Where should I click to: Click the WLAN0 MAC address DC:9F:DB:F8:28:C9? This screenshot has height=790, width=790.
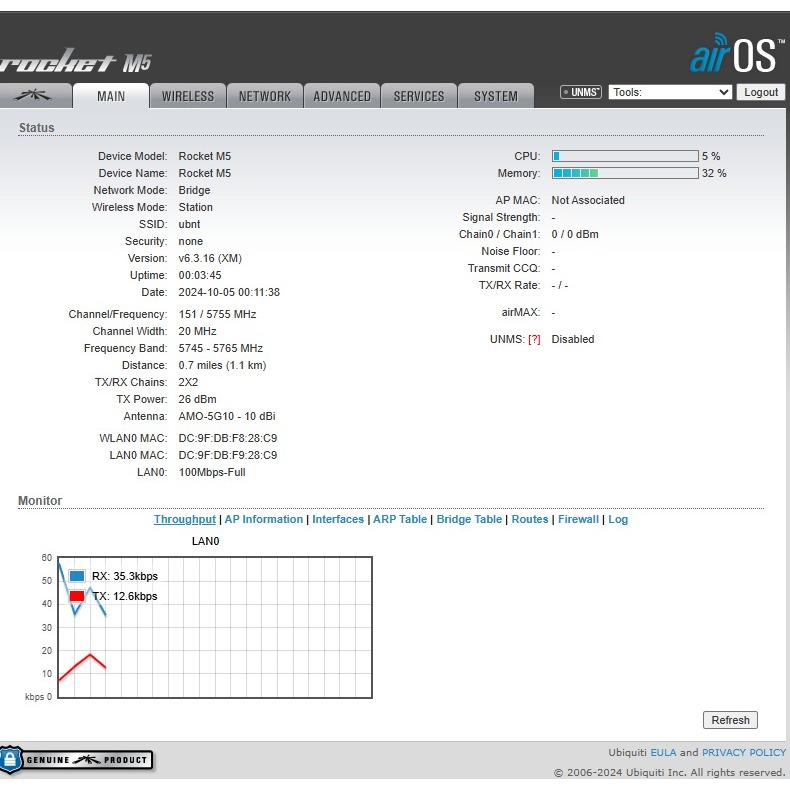[x=228, y=438]
